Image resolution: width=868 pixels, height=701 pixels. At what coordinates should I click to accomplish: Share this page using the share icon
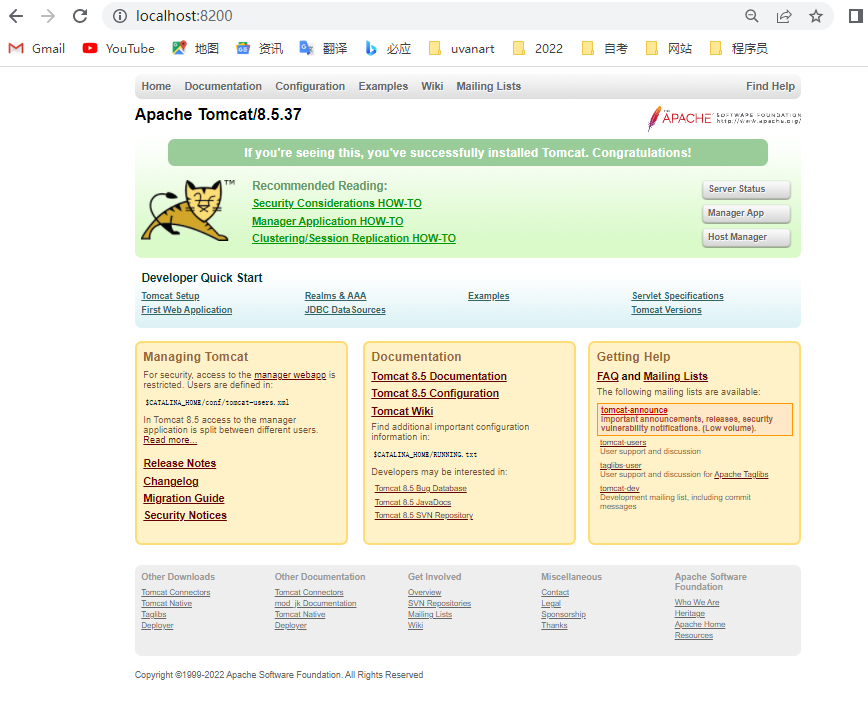click(784, 16)
